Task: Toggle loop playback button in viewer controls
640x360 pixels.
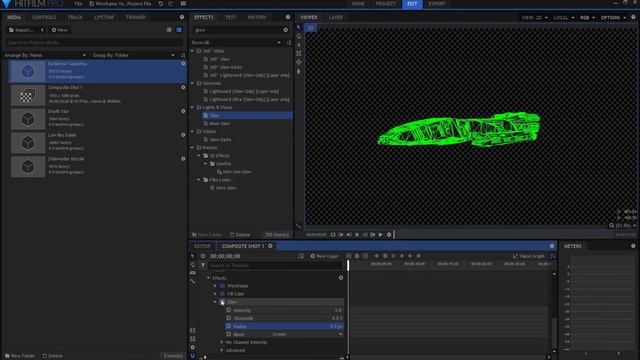Action: 333,235
